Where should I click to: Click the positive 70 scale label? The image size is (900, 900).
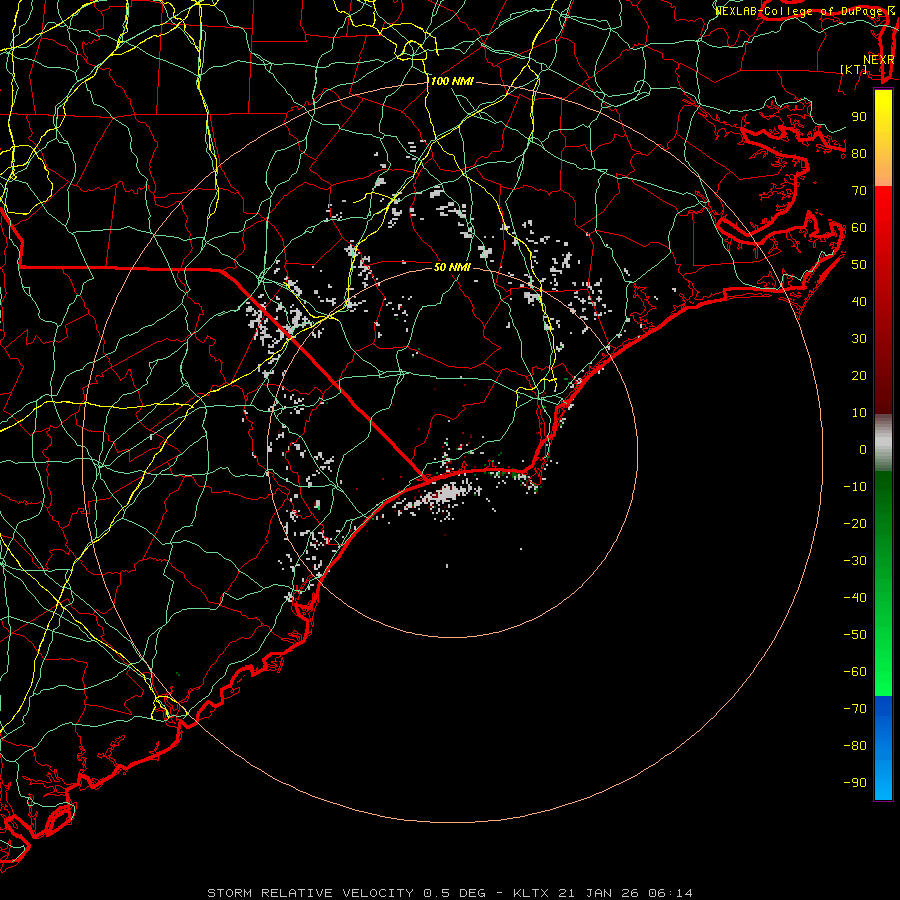(x=859, y=191)
